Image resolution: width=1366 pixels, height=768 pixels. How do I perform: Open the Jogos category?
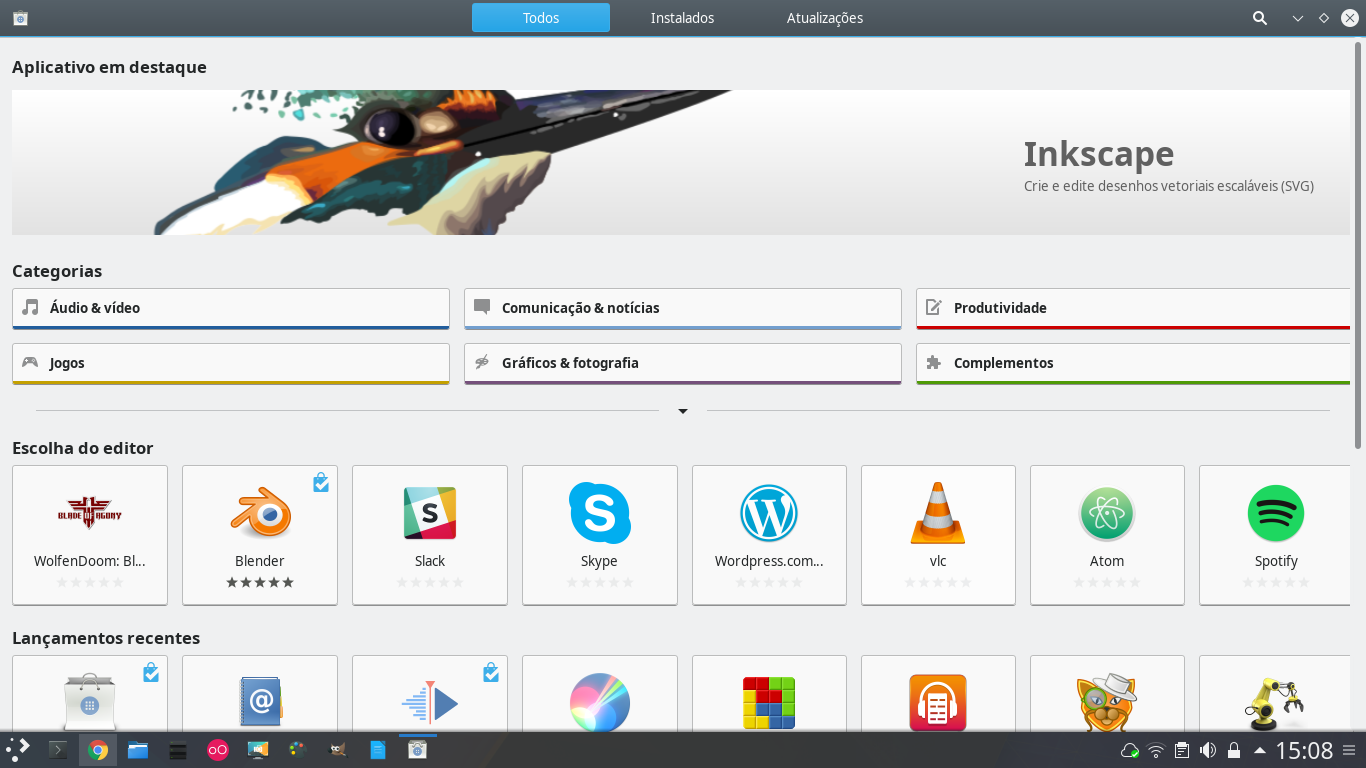(x=231, y=363)
